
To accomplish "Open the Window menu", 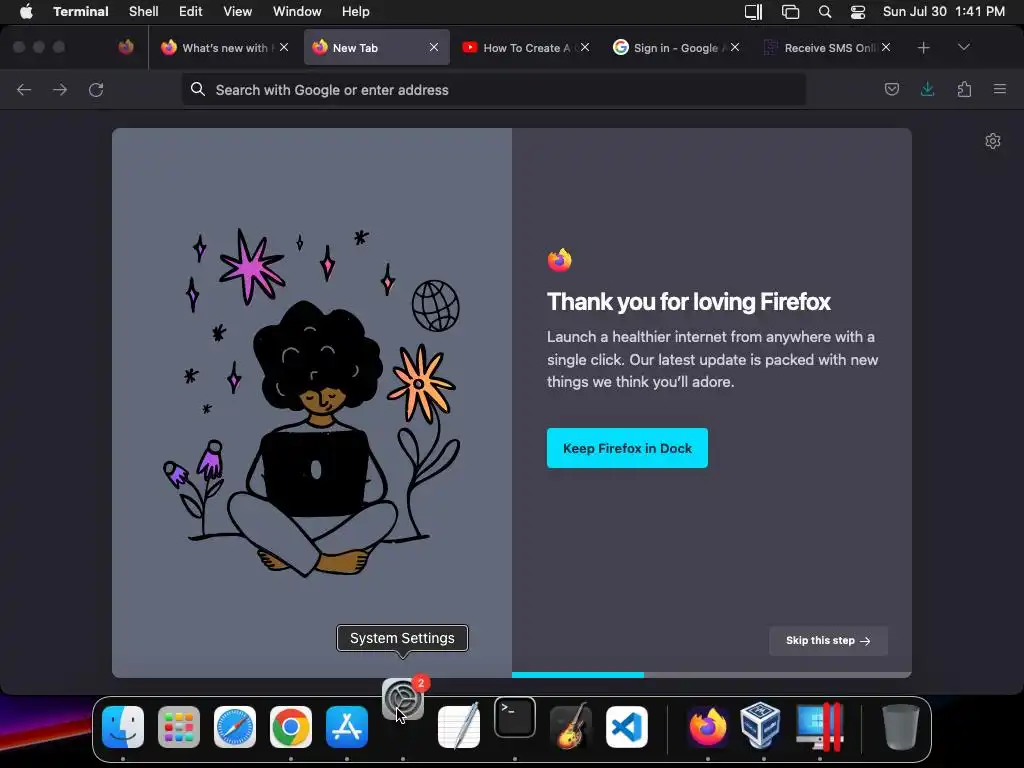I will coord(297,12).
